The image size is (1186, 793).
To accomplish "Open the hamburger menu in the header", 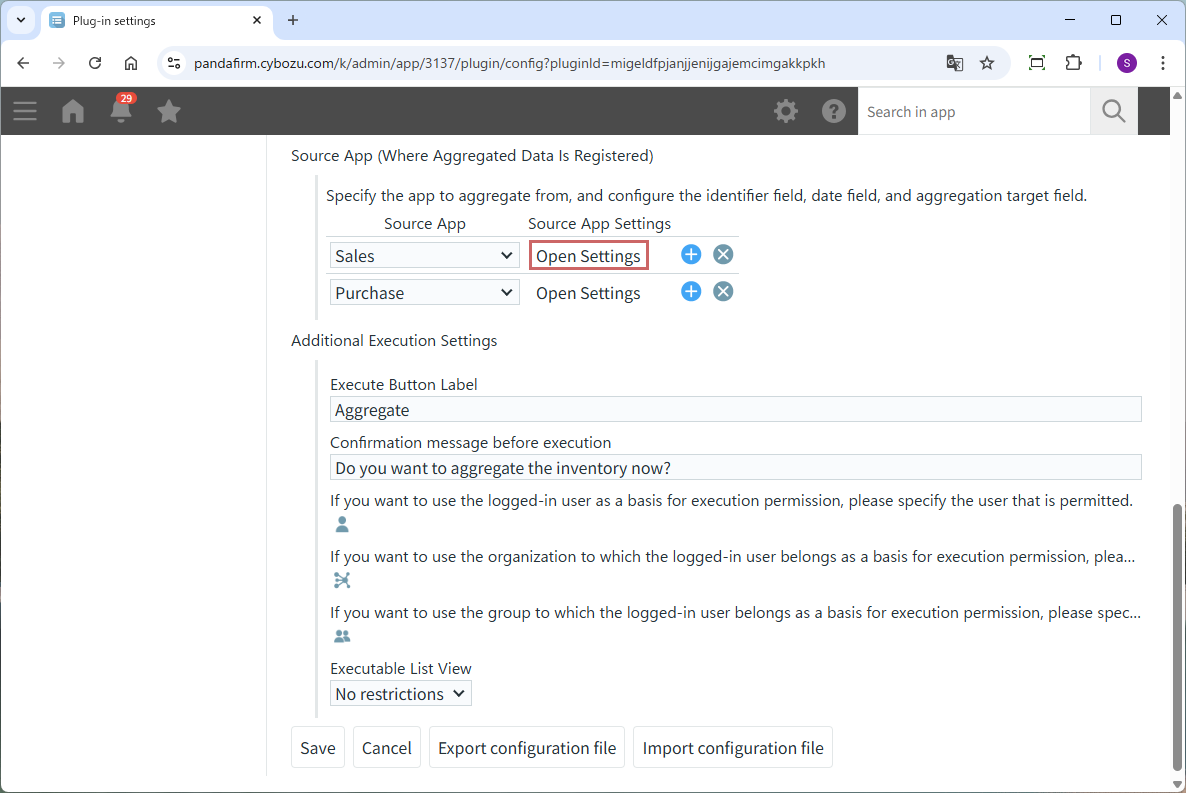I will point(25,111).
